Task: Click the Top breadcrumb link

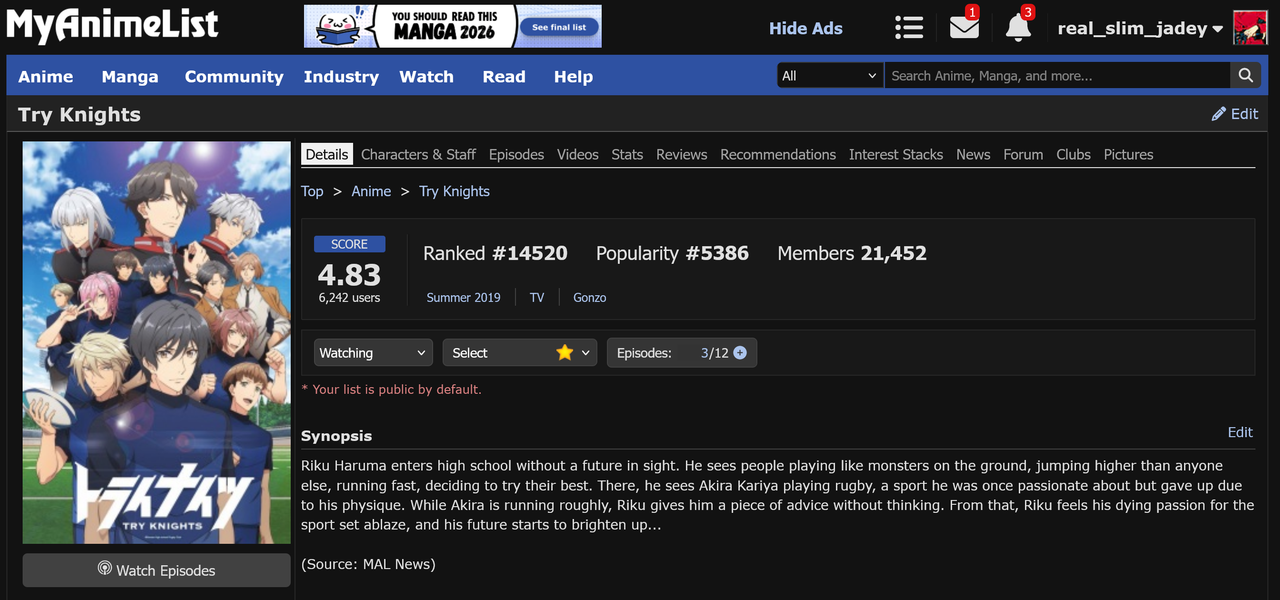Action: tap(312, 191)
